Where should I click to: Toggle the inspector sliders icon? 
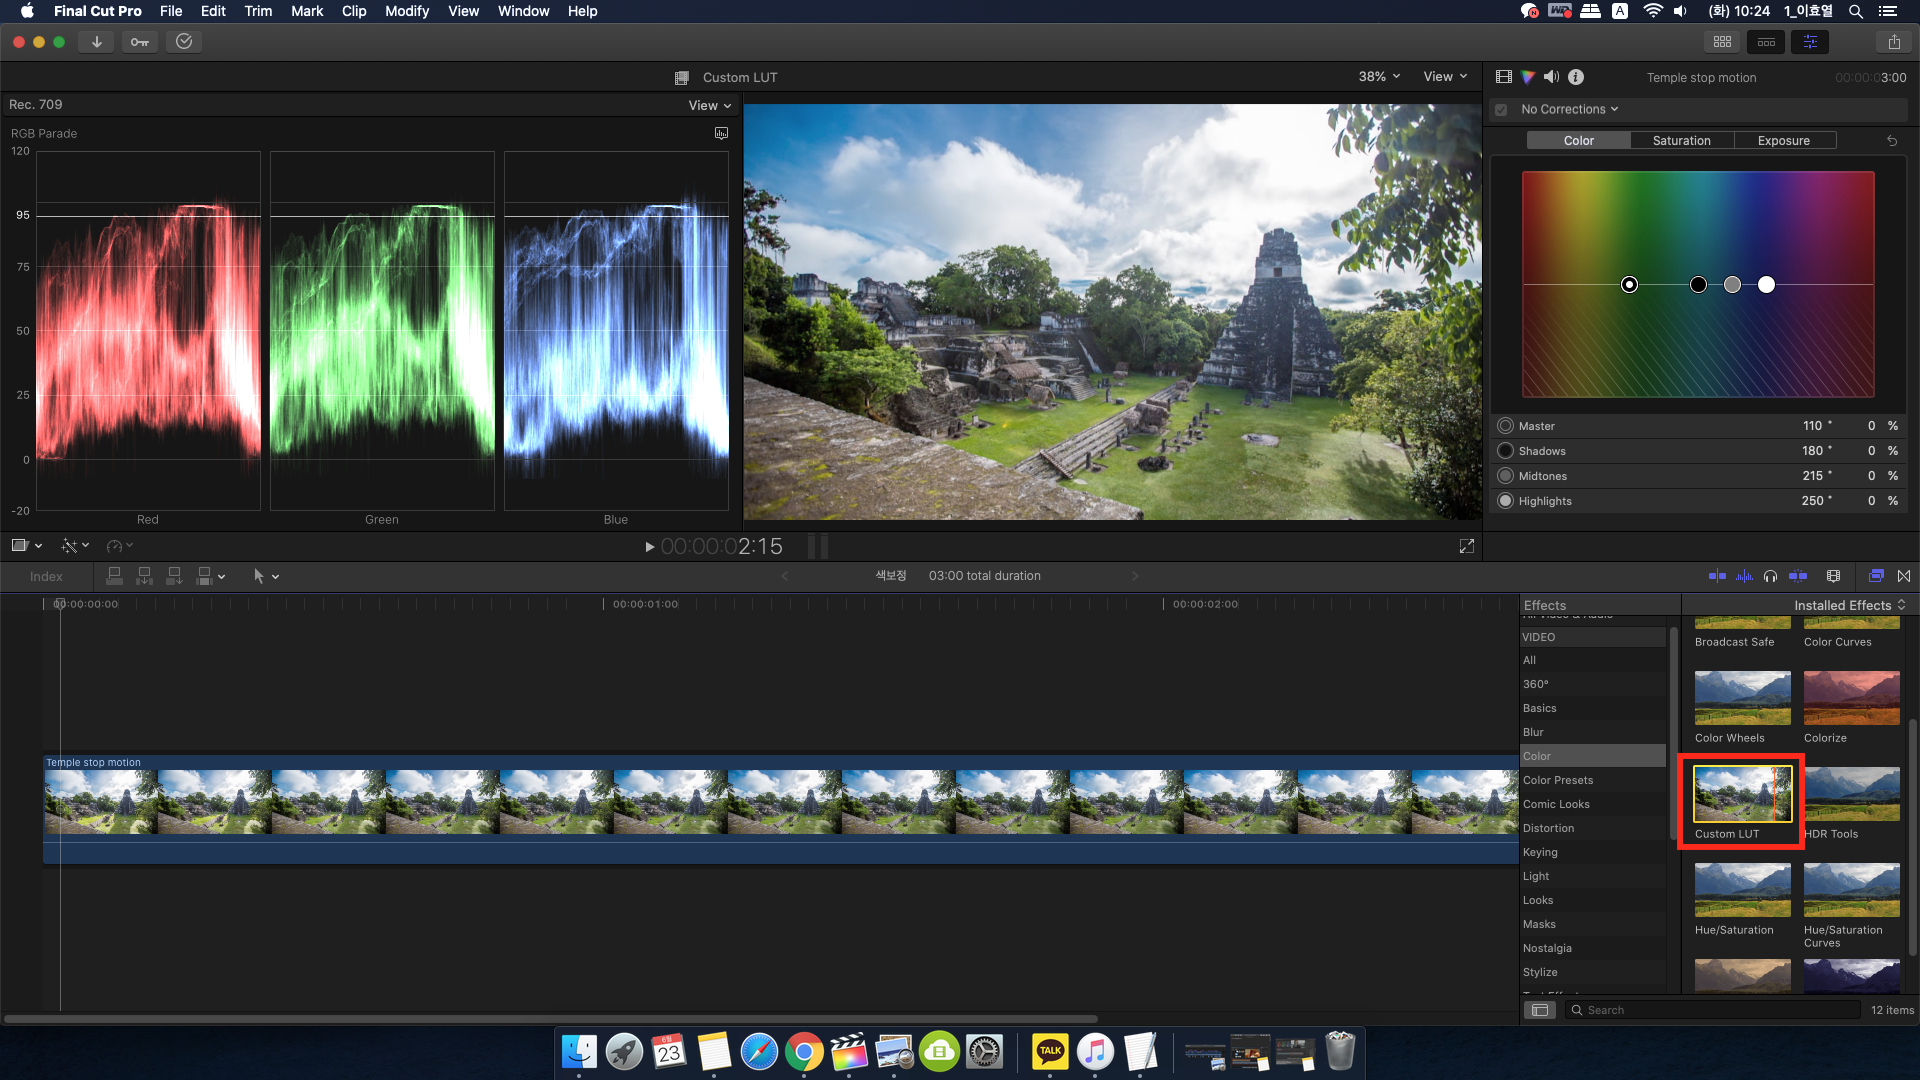coord(1810,42)
